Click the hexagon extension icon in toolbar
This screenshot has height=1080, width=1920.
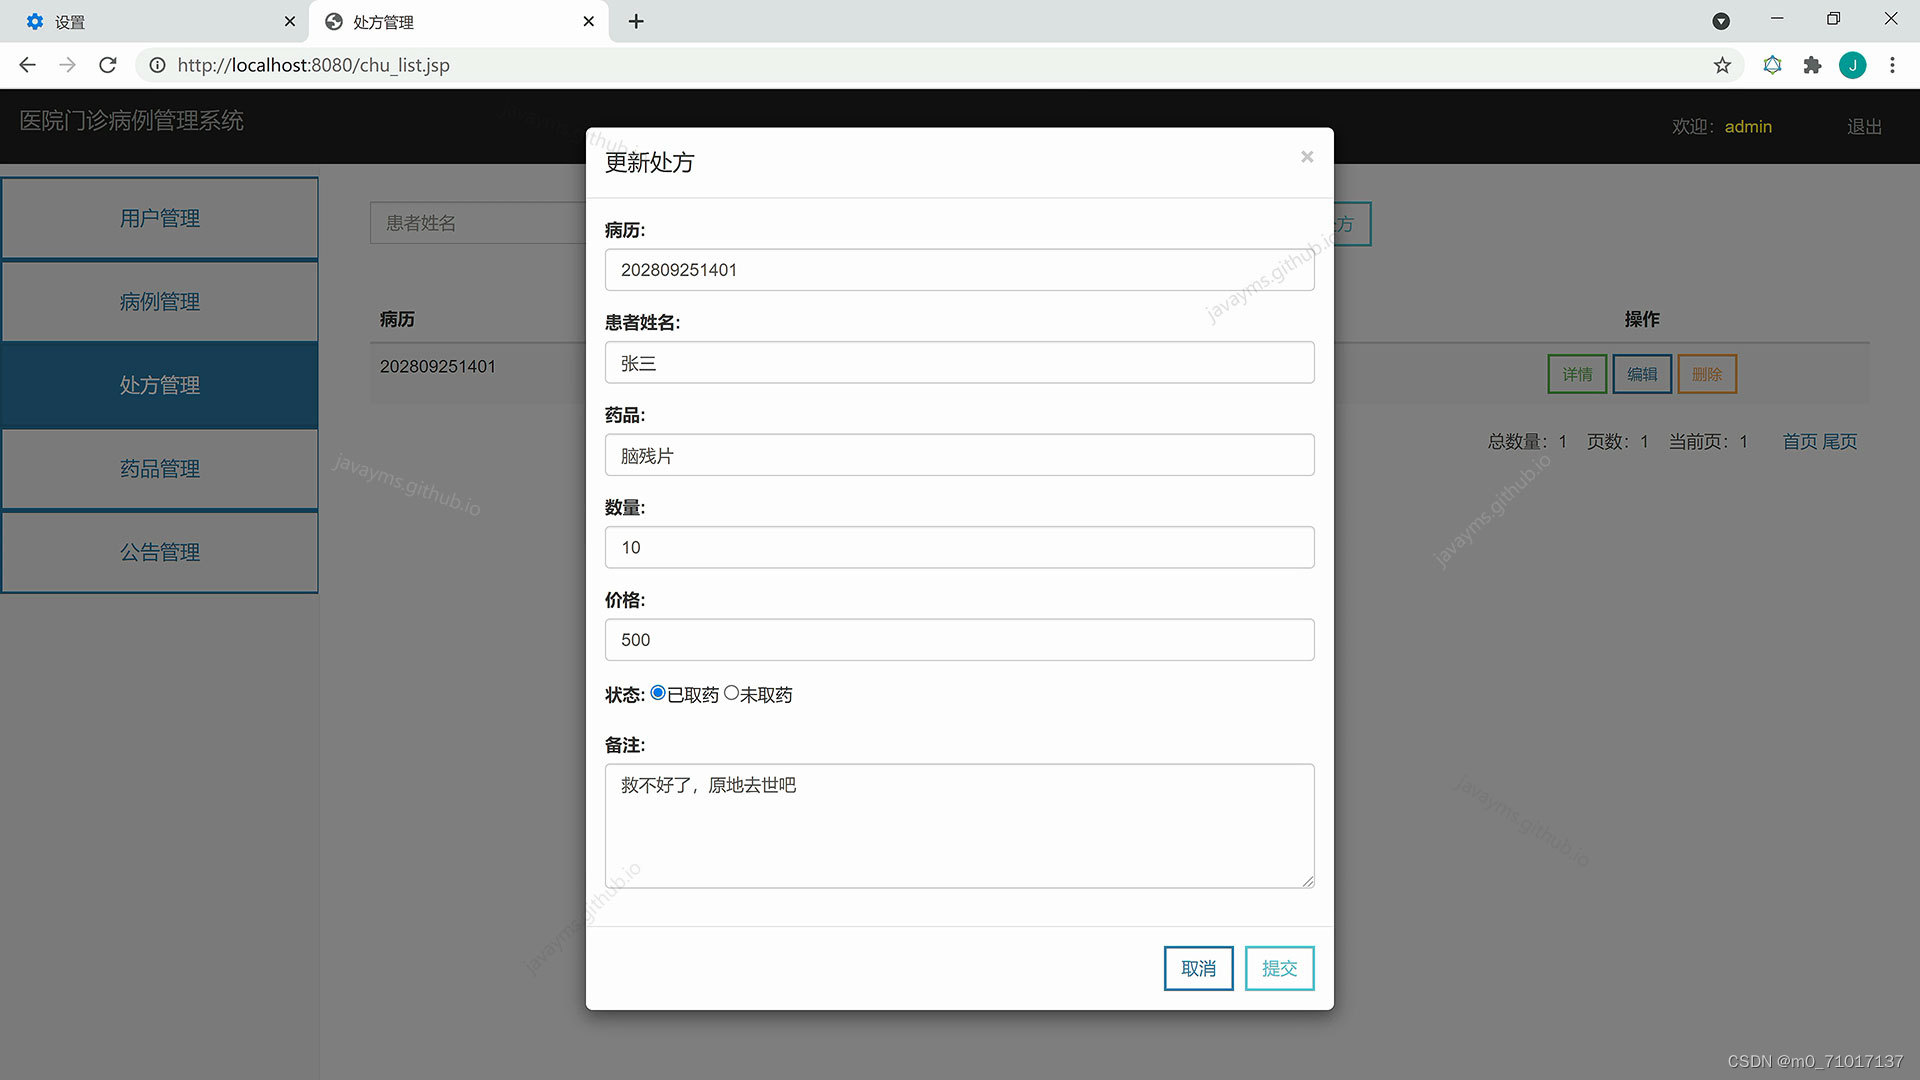coord(1772,65)
